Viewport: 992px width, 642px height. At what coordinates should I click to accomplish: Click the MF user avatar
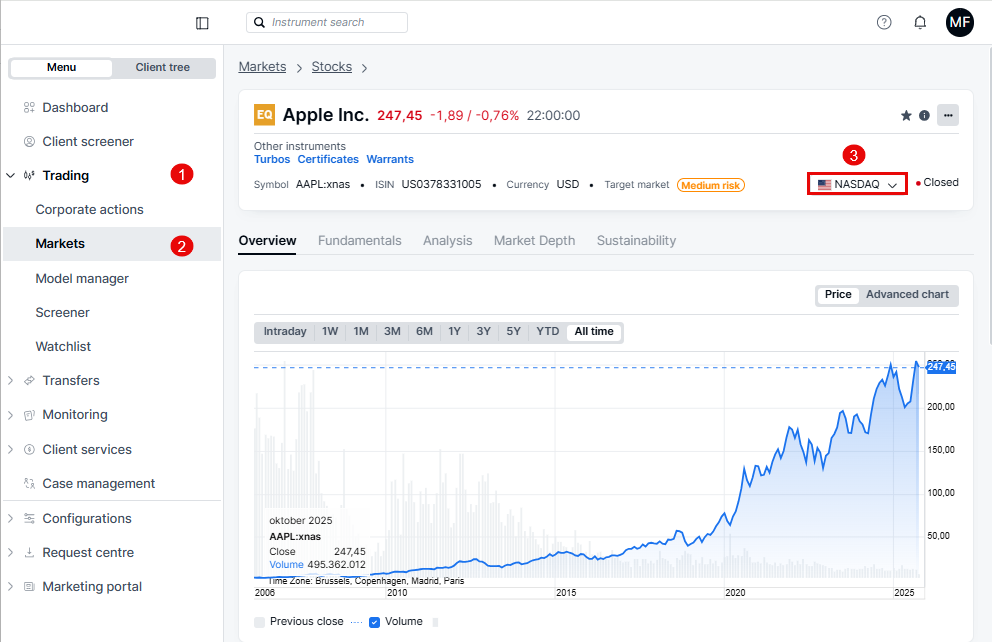(959, 22)
